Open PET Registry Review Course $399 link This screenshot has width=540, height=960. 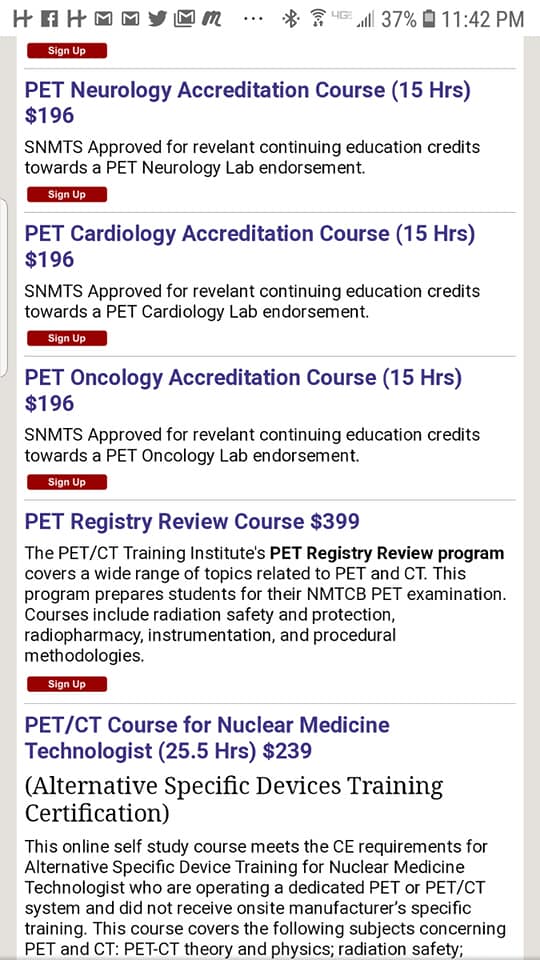(x=192, y=522)
